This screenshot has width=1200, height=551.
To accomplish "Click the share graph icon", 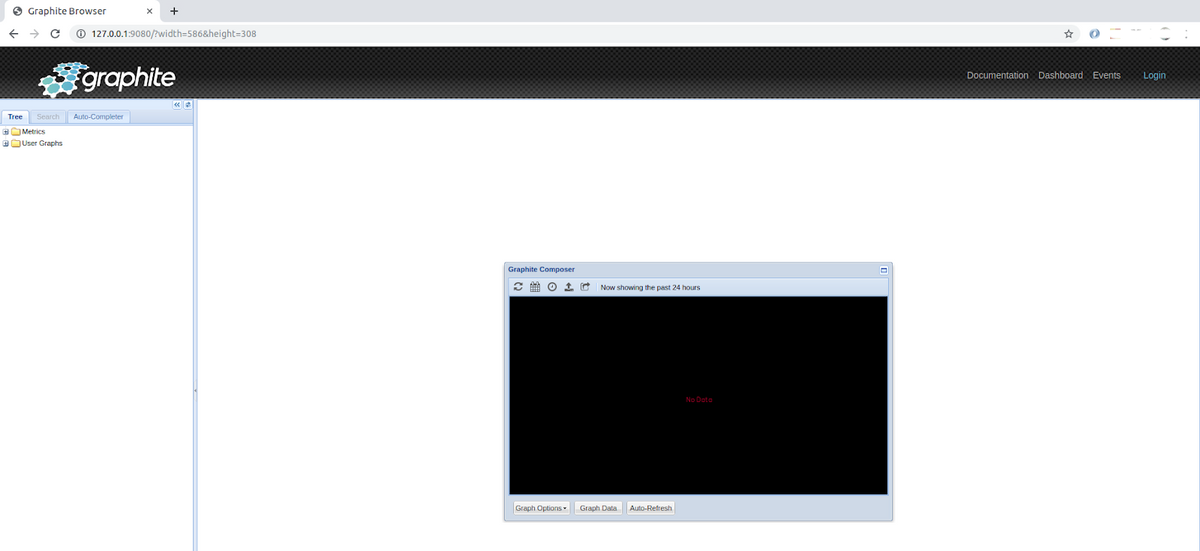I will 586,287.
